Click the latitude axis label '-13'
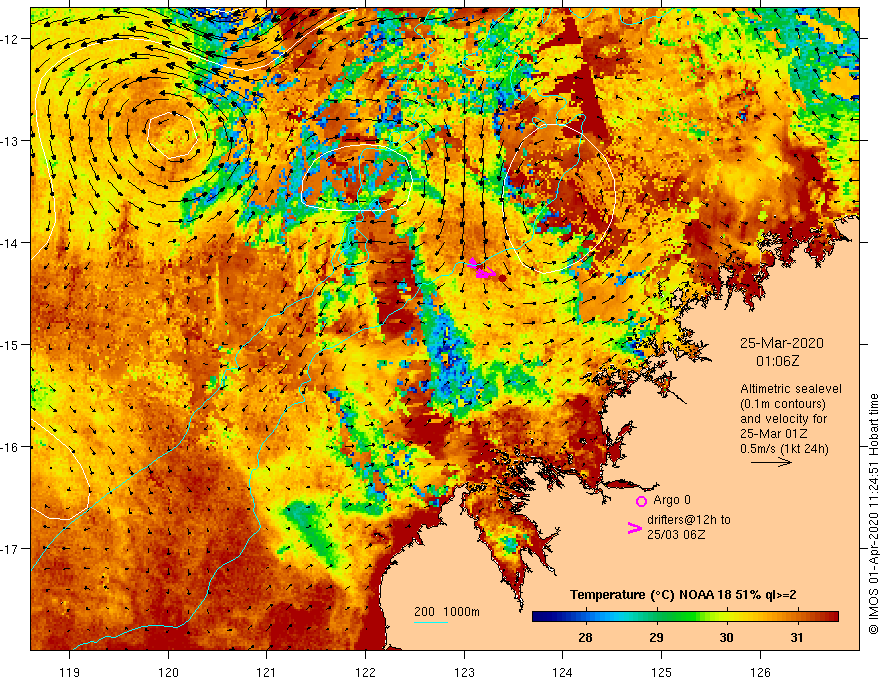The width and height of the screenshot is (880, 680). click(10, 141)
